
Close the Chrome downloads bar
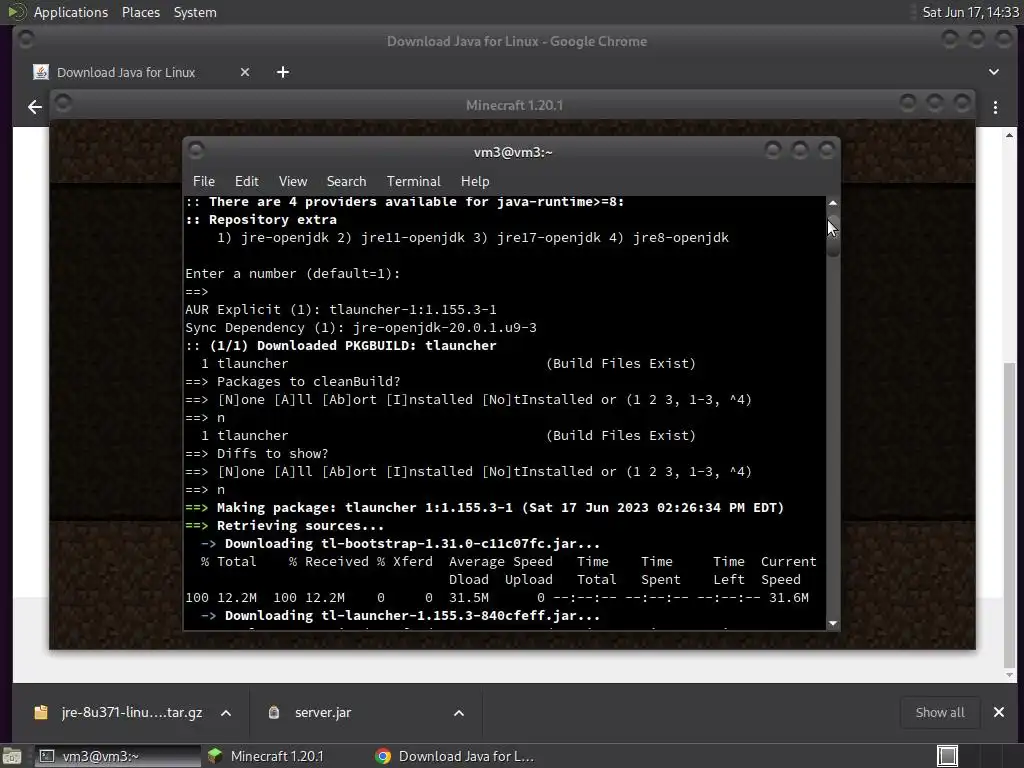[999, 712]
